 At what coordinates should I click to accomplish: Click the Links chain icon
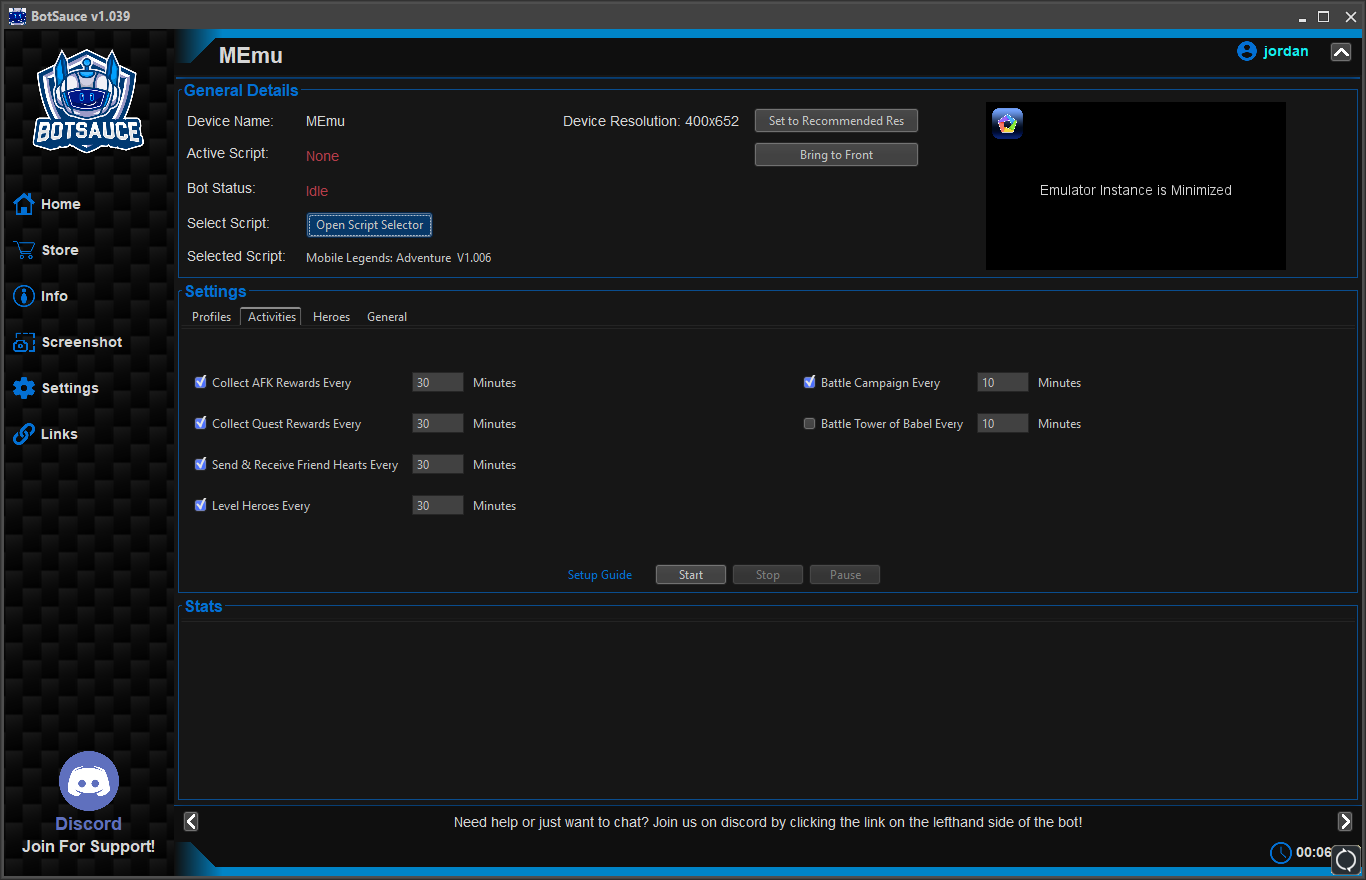[x=24, y=434]
